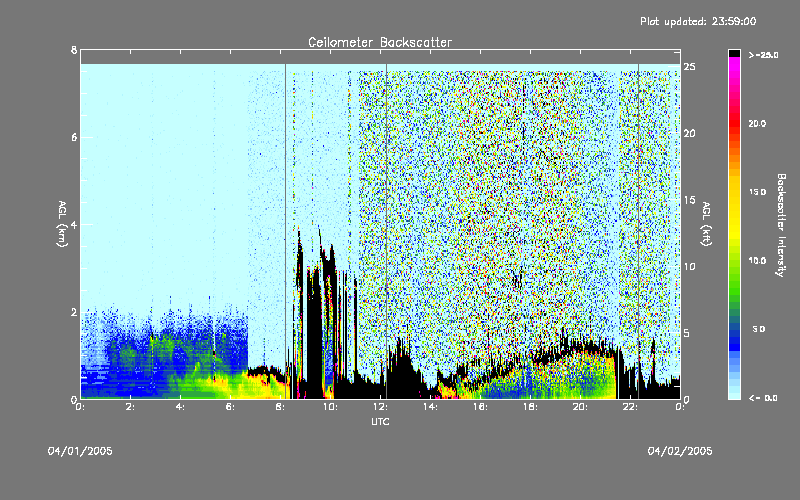Click the "18:" UTC hour tick
The height and width of the screenshot is (500, 800).
(x=531, y=407)
